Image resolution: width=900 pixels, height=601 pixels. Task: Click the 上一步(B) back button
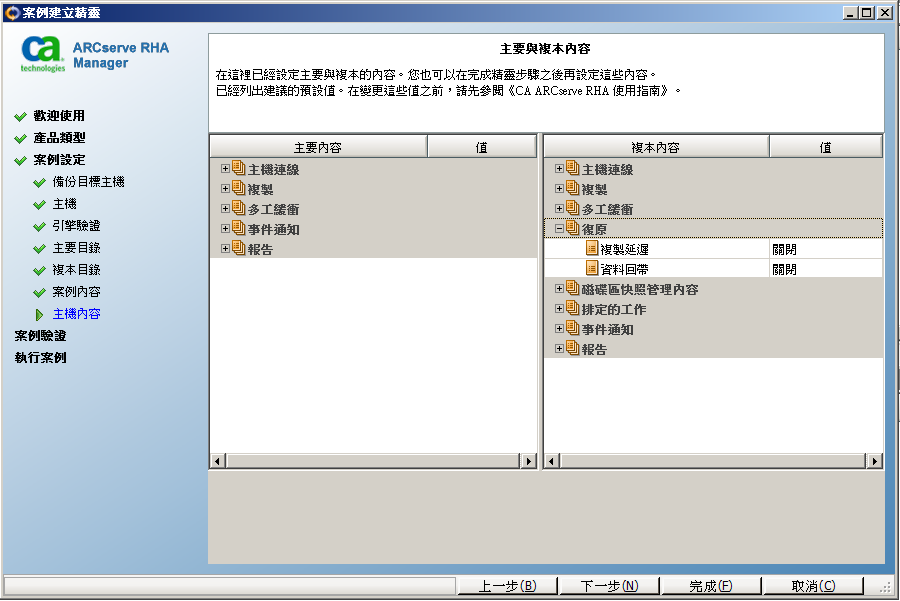(507, 586)
